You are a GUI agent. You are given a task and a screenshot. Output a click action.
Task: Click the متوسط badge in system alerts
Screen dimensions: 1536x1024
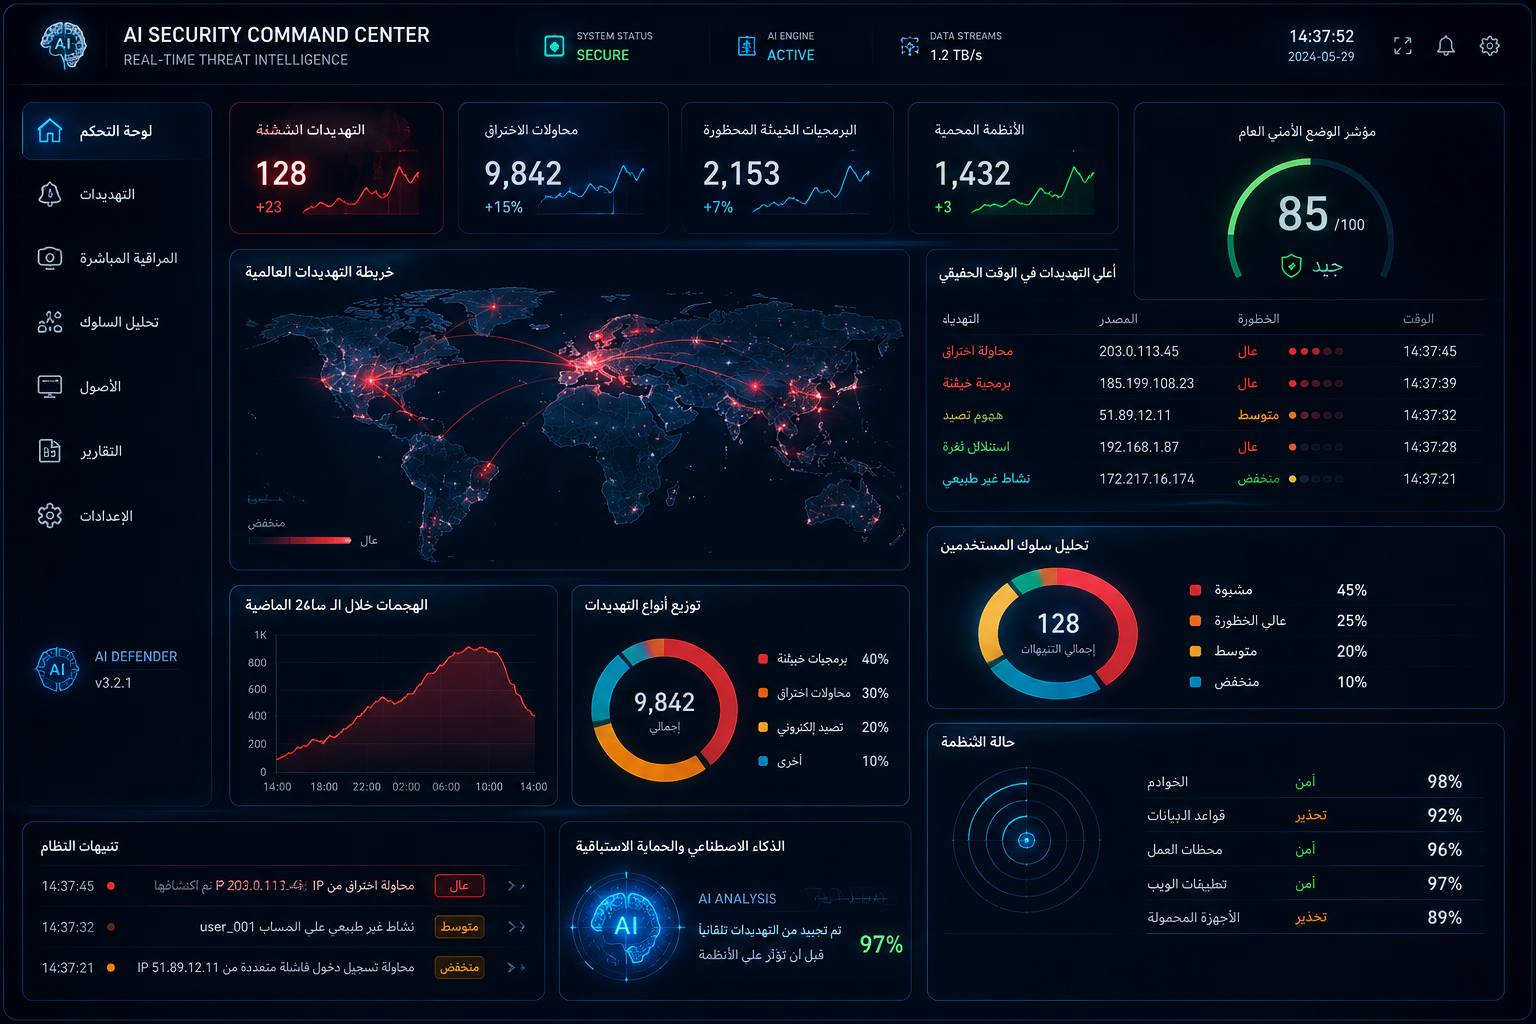pyautogui.click(x=459, y=927)
